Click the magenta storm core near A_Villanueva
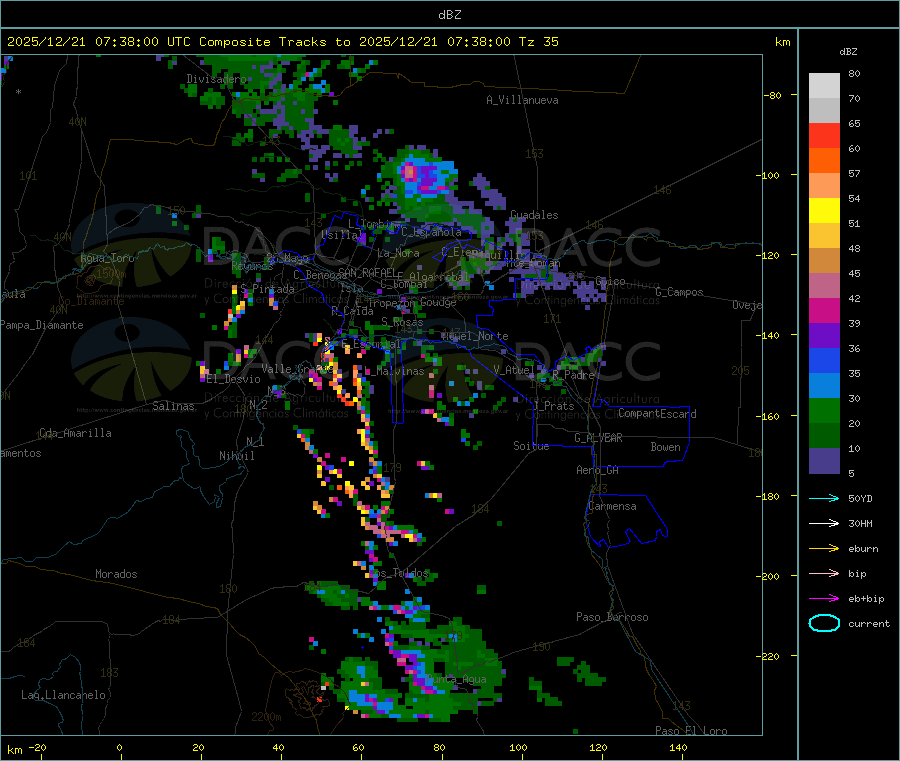 click(410, 171)
